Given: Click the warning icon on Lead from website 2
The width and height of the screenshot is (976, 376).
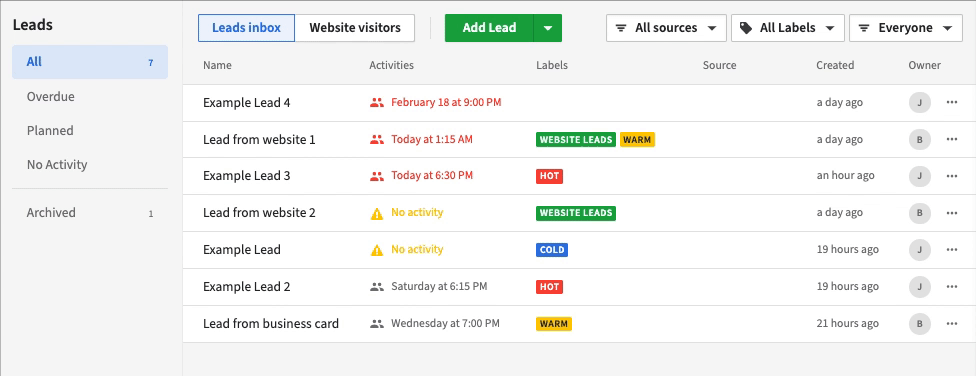Looking at the screenshot, I should coord(377,213).
